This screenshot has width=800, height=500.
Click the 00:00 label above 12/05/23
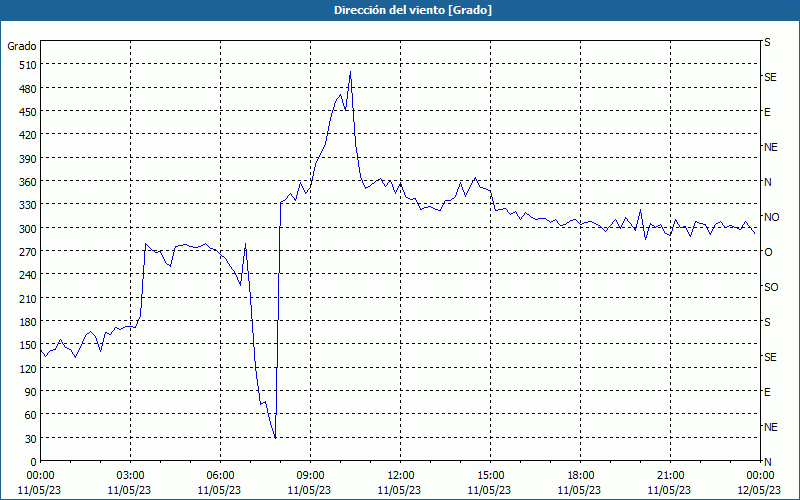tap(760, 476)
